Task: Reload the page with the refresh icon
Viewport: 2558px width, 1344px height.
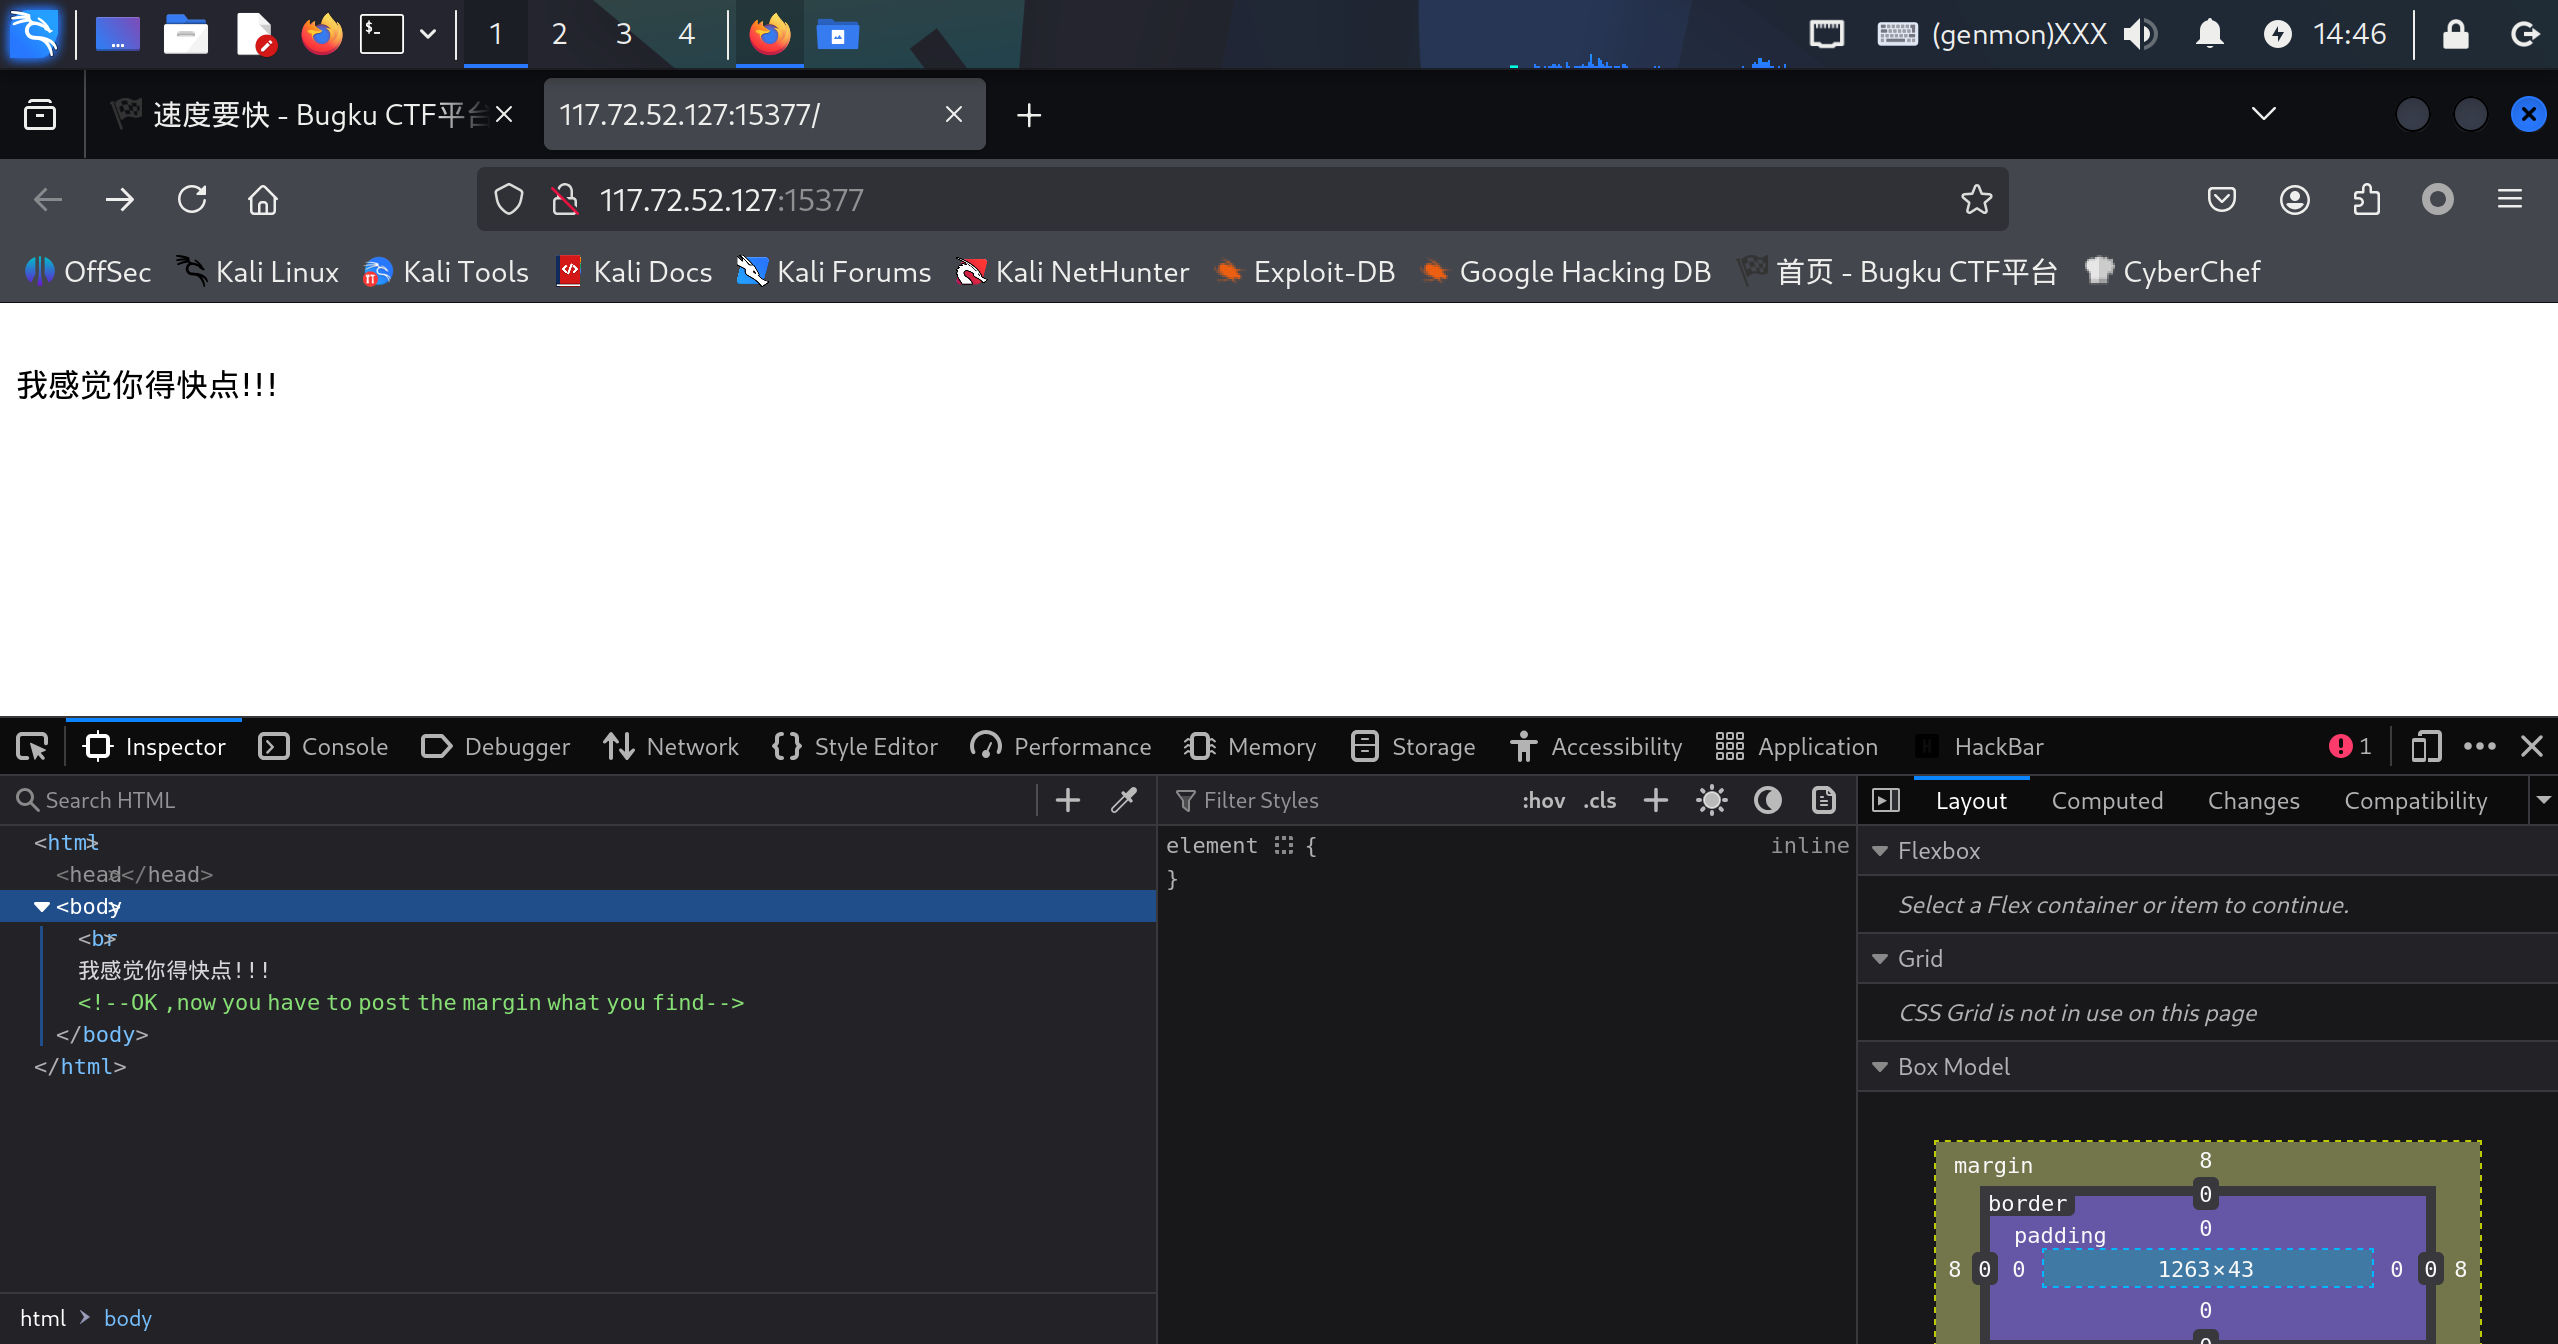Action: click(192, 200)
